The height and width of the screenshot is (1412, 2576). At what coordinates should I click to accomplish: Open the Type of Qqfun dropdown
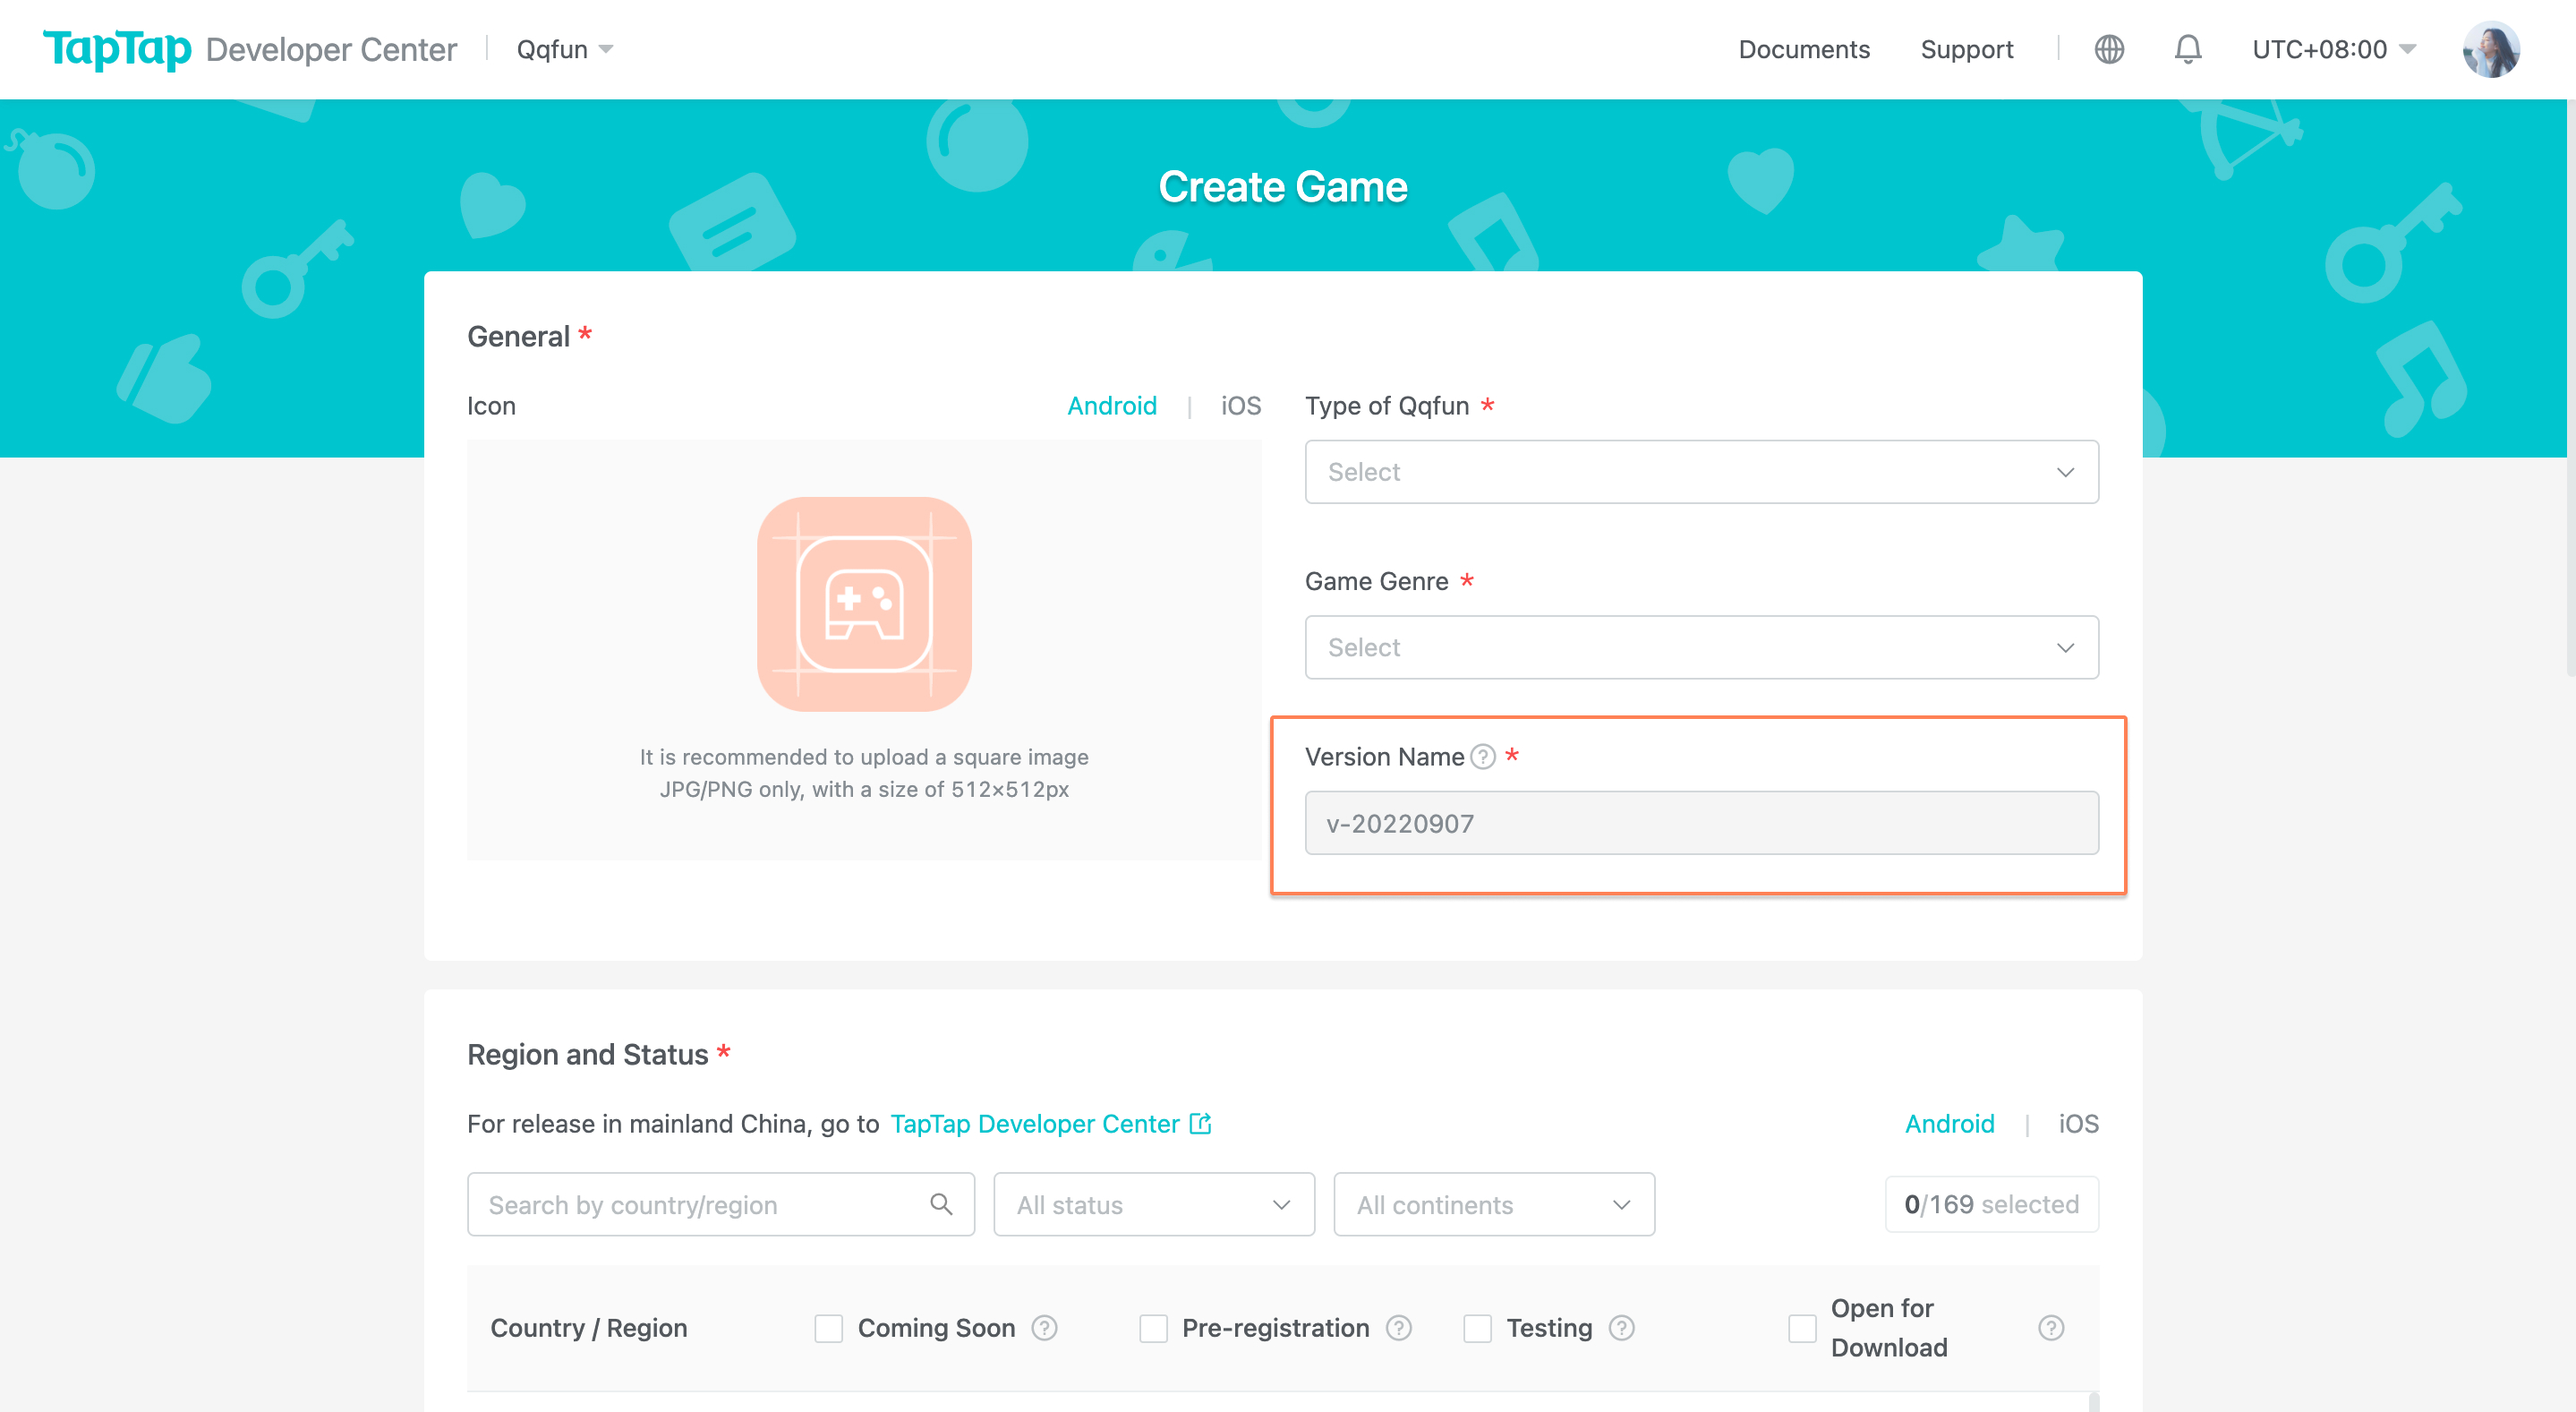1701,472
